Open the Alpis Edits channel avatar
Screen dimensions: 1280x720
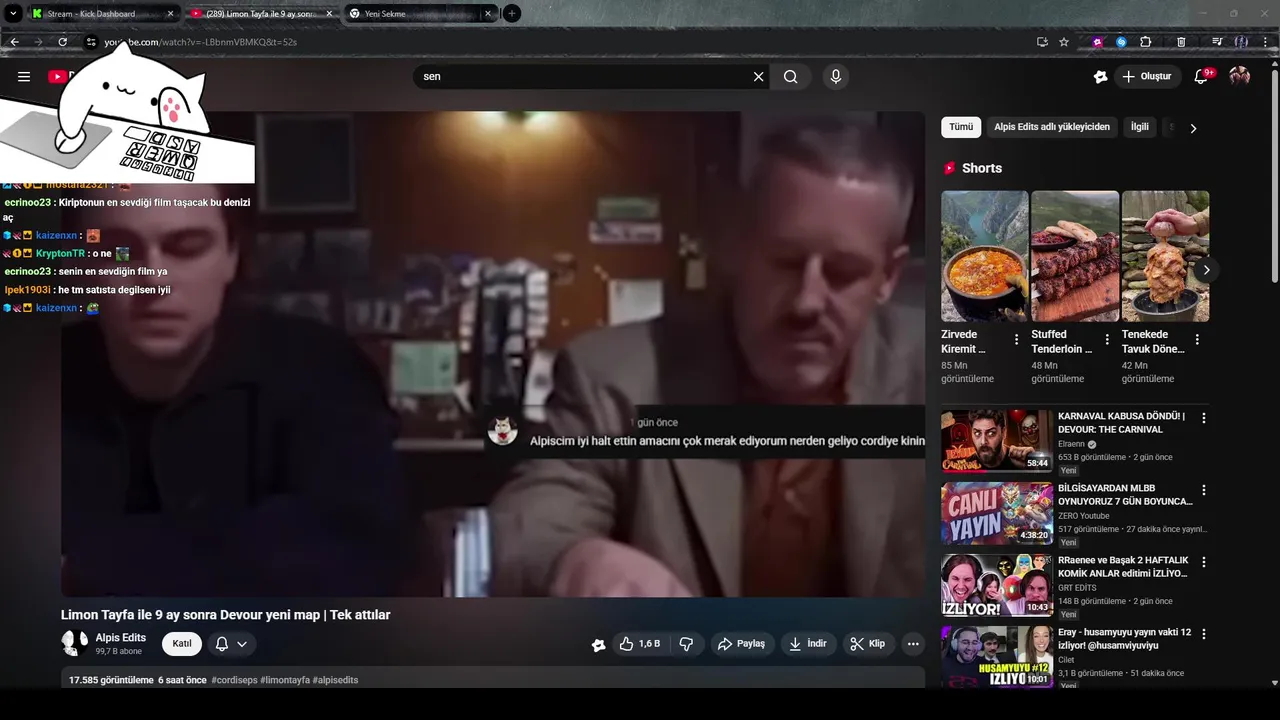point(75,643)
